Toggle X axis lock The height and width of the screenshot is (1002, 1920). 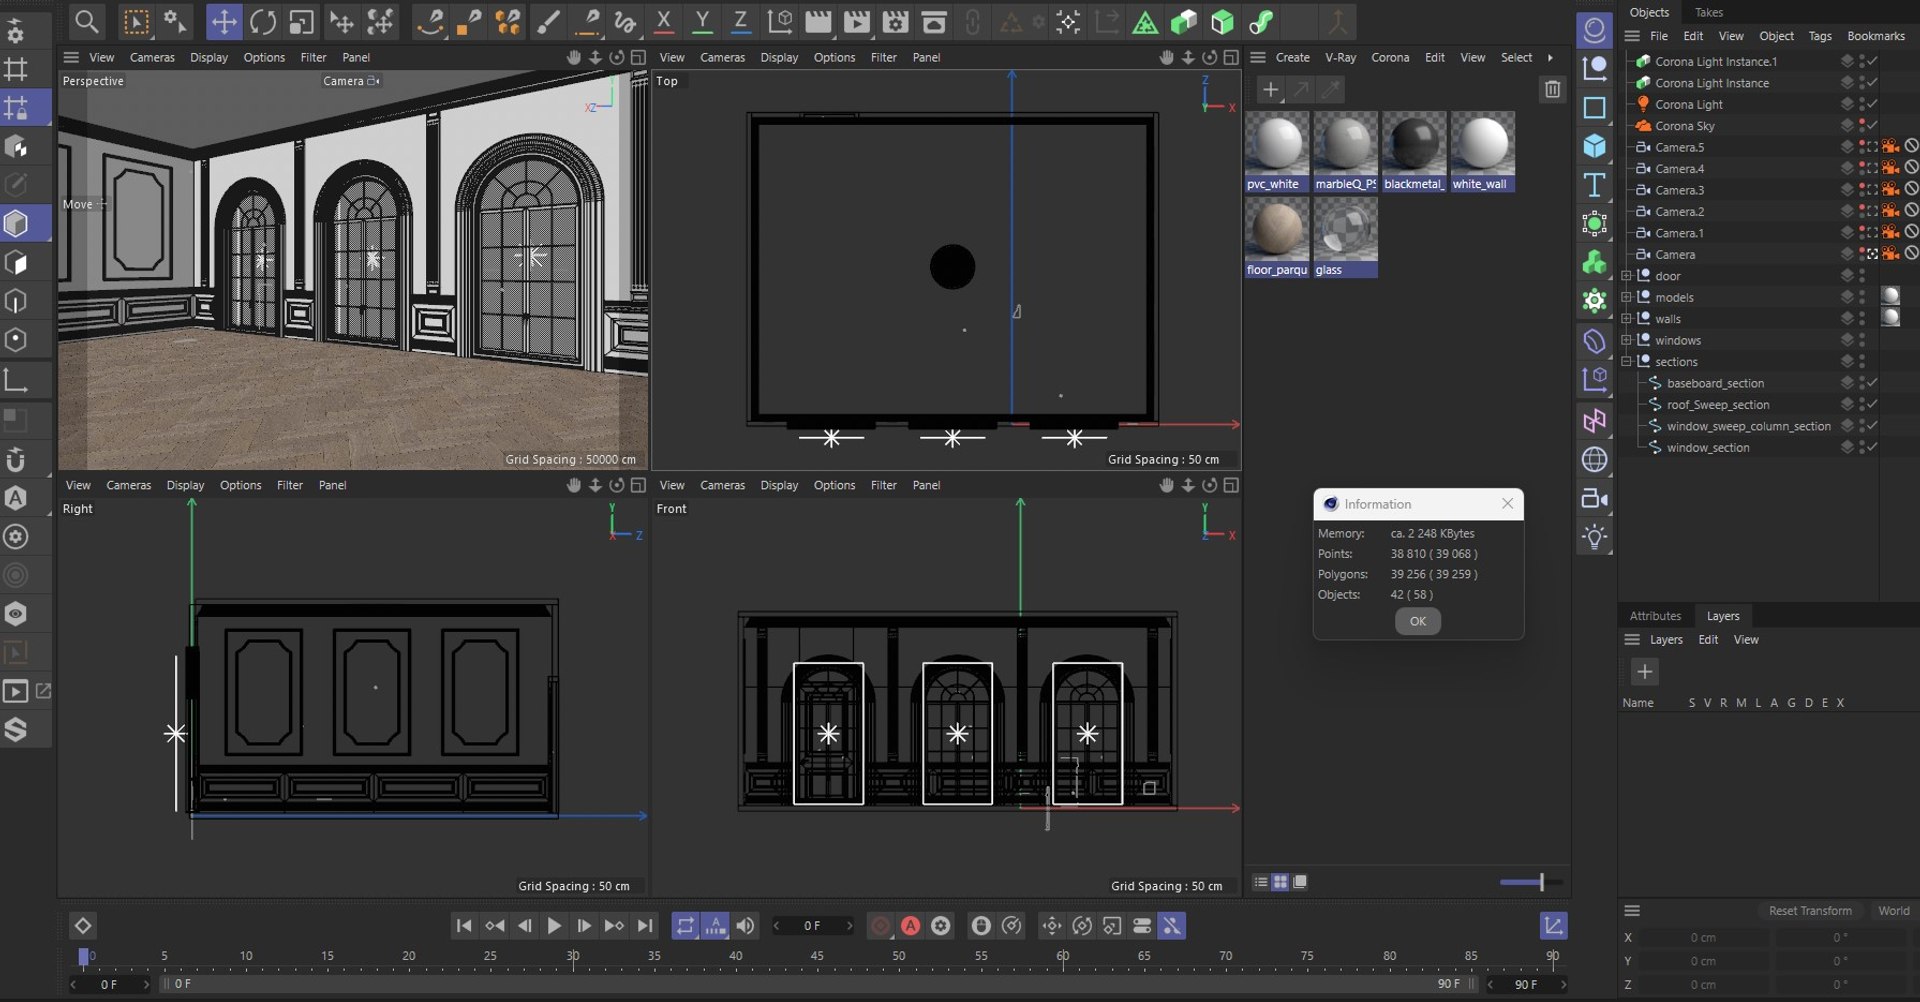pos(663,21)
